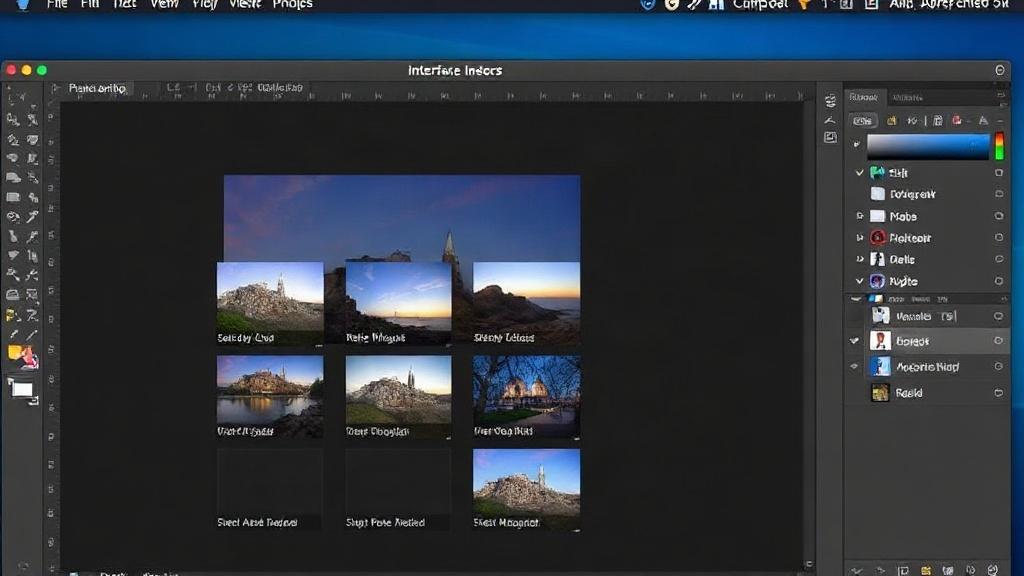Click the small arrow left of the blue gradient
The image size is (1024, 576).
coord(857,144)
